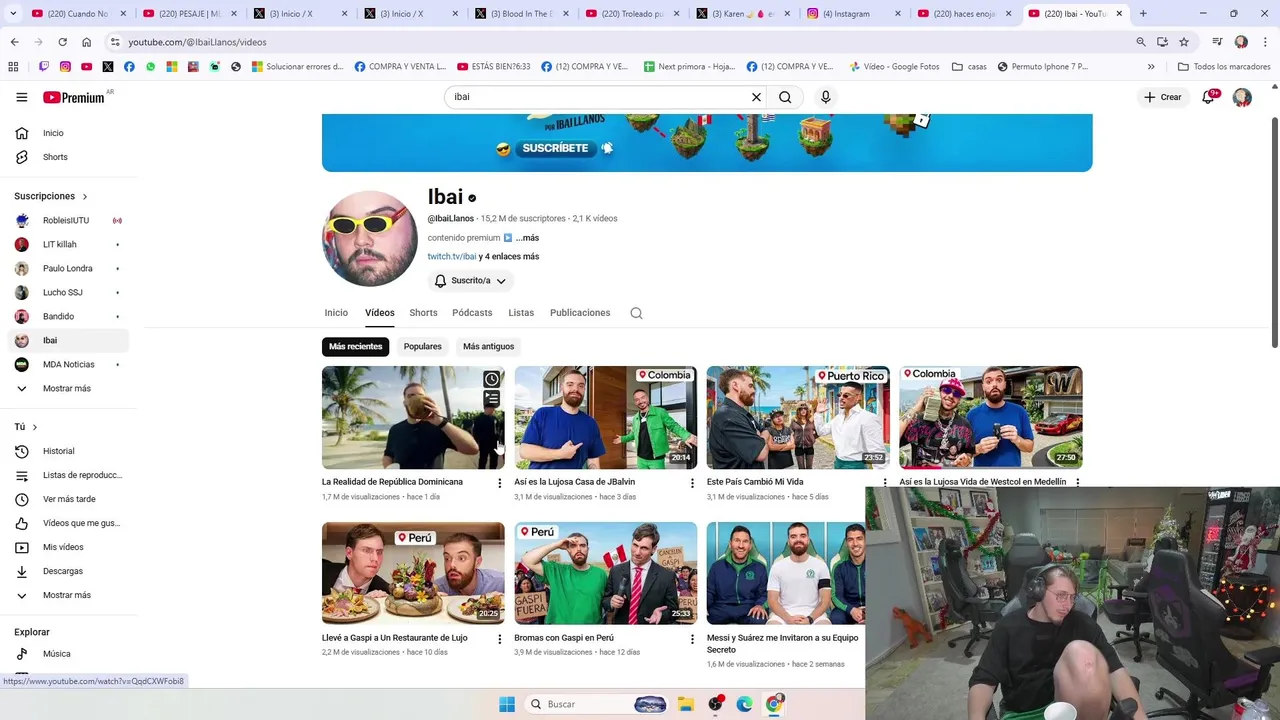Expand Mostrar más under Tú section
The image size is (1280, 720).
[x=68, y=595]
